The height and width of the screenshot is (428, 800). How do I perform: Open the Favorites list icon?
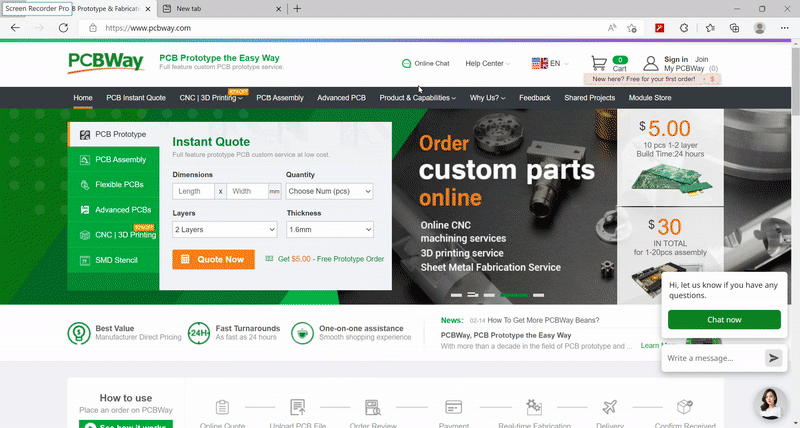(710, 28)
